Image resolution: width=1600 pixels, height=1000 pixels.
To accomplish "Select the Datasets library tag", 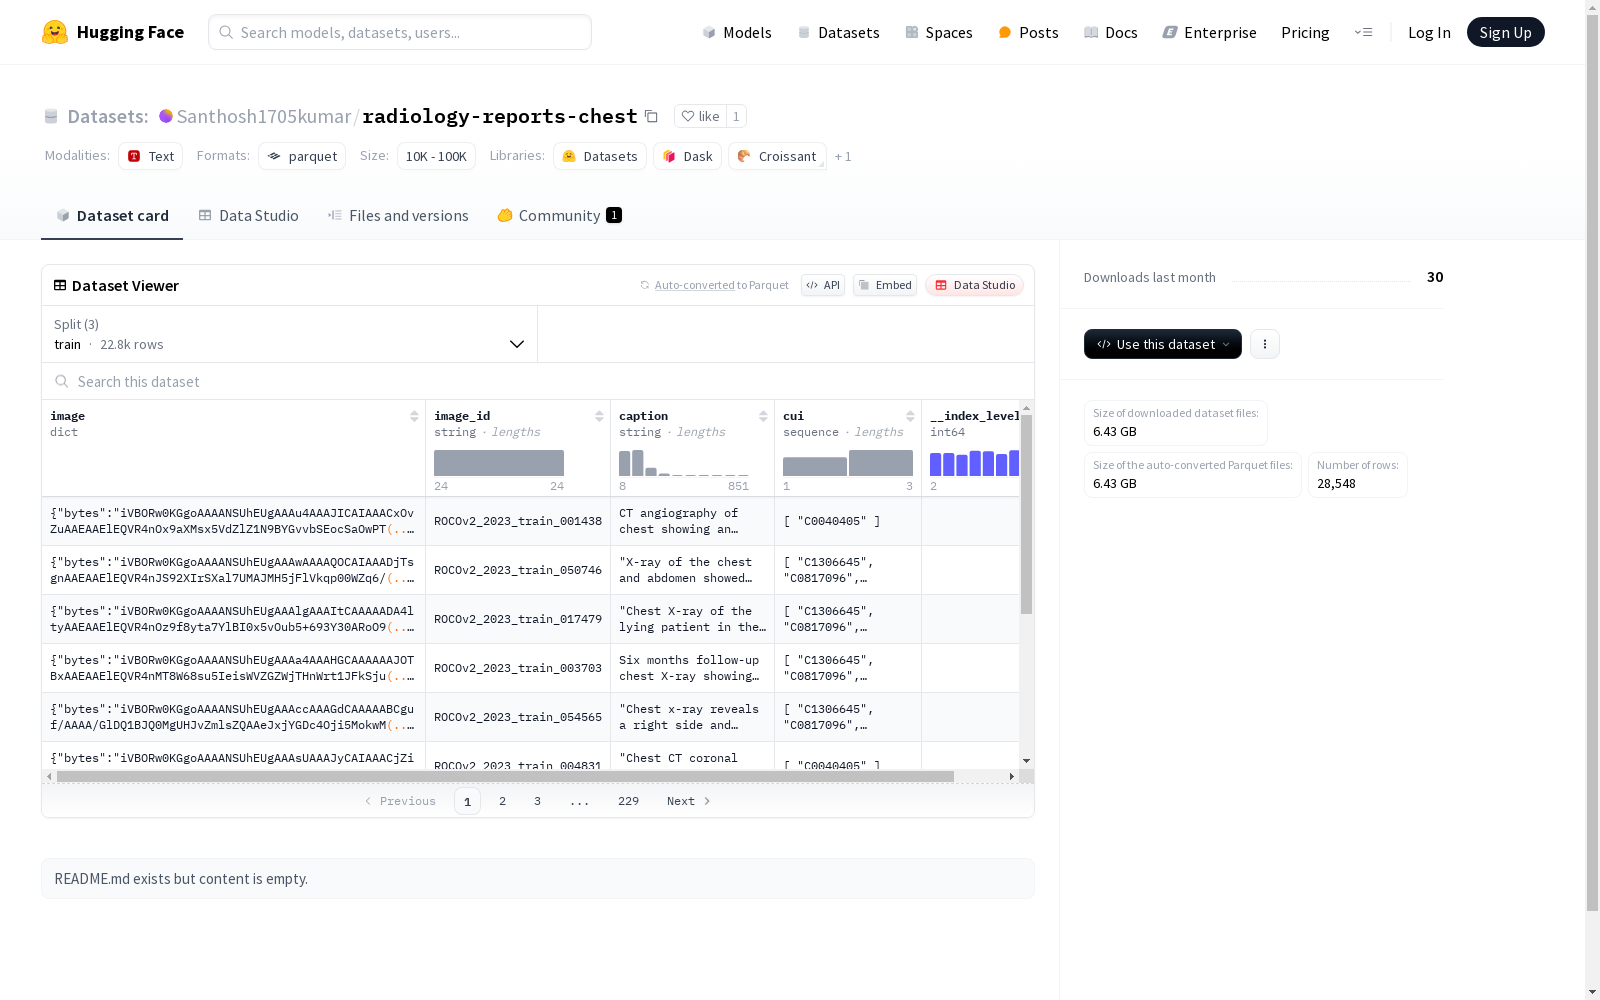I will [x=600, y=156].
